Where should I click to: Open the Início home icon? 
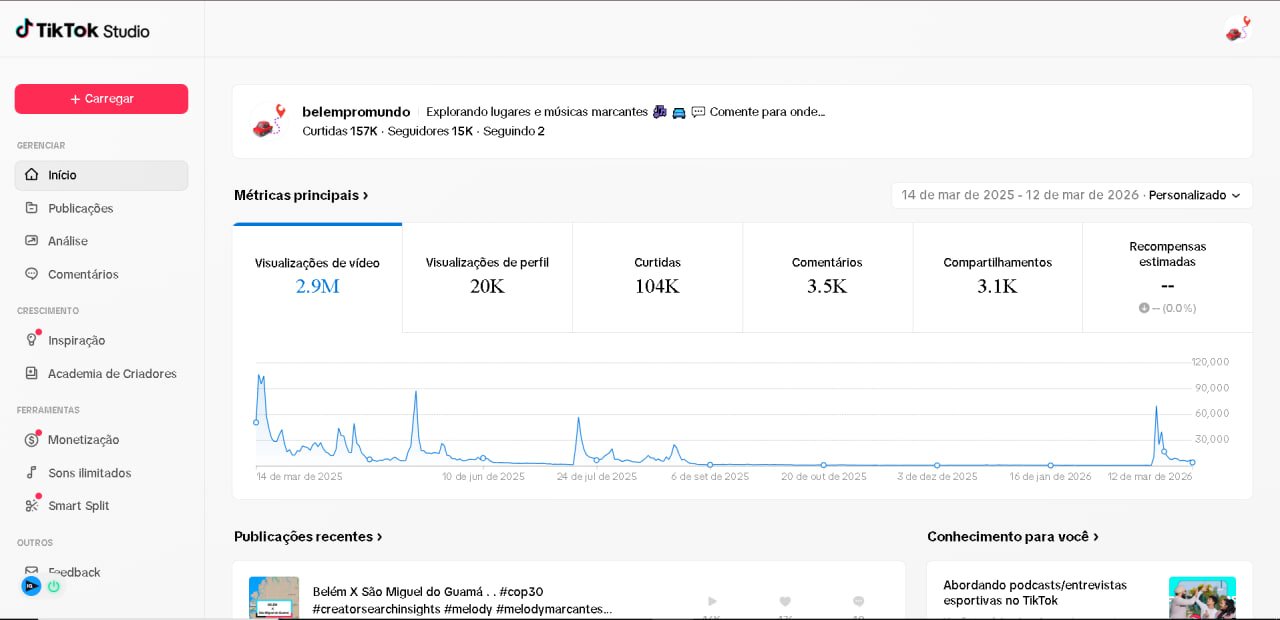[32, 175]
